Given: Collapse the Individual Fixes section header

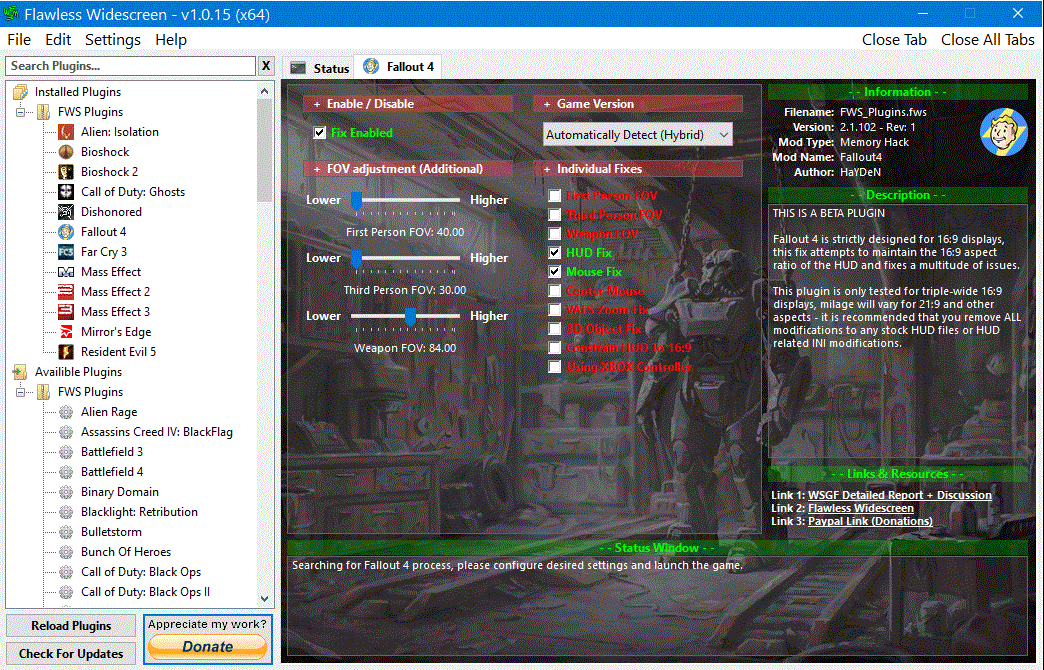Looking at the screenshot, I should tap(638, 169).
